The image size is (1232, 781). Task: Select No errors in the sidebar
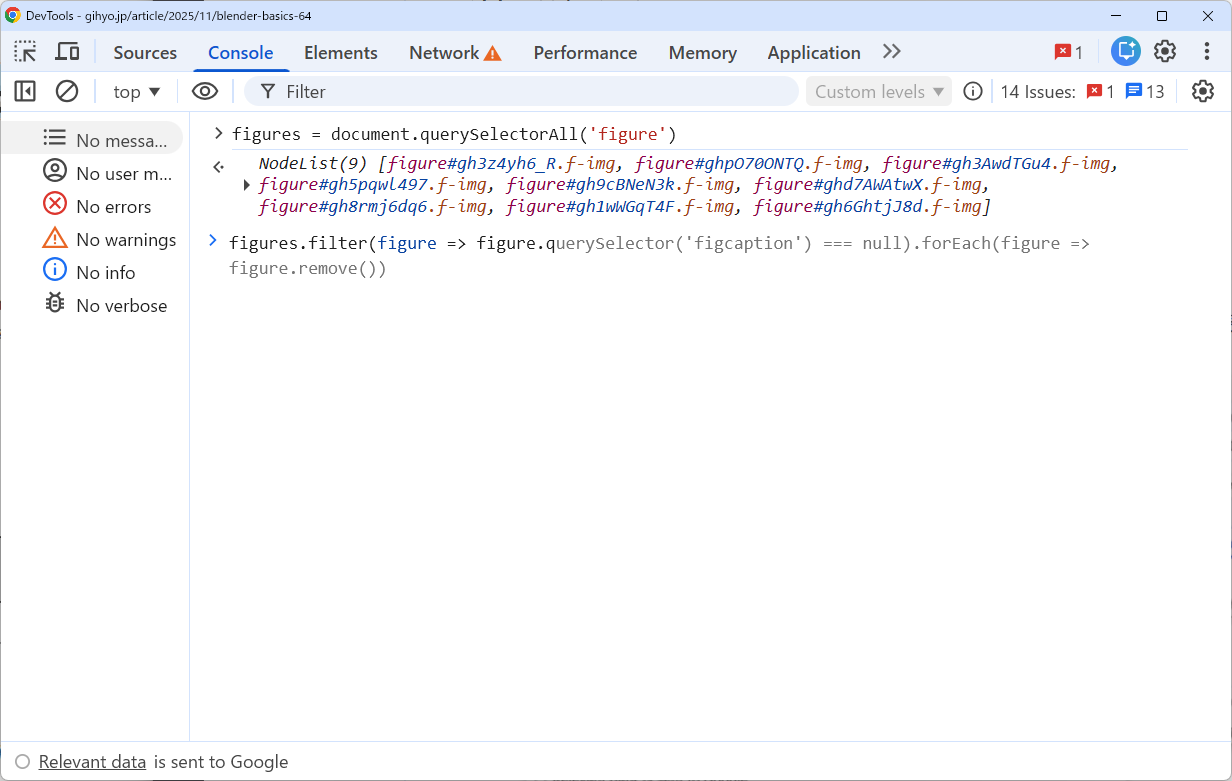coord(113,207)
